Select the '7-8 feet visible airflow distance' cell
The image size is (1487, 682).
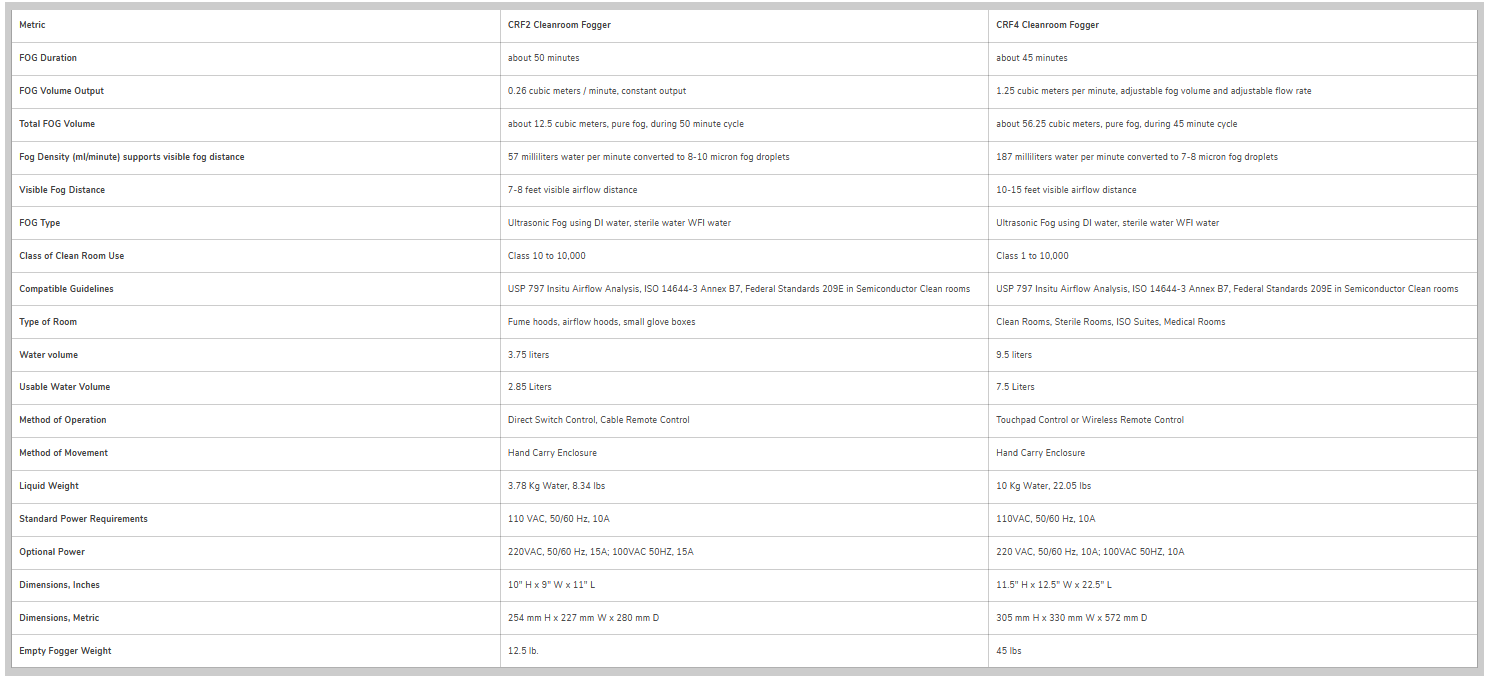tap(572, 190)
